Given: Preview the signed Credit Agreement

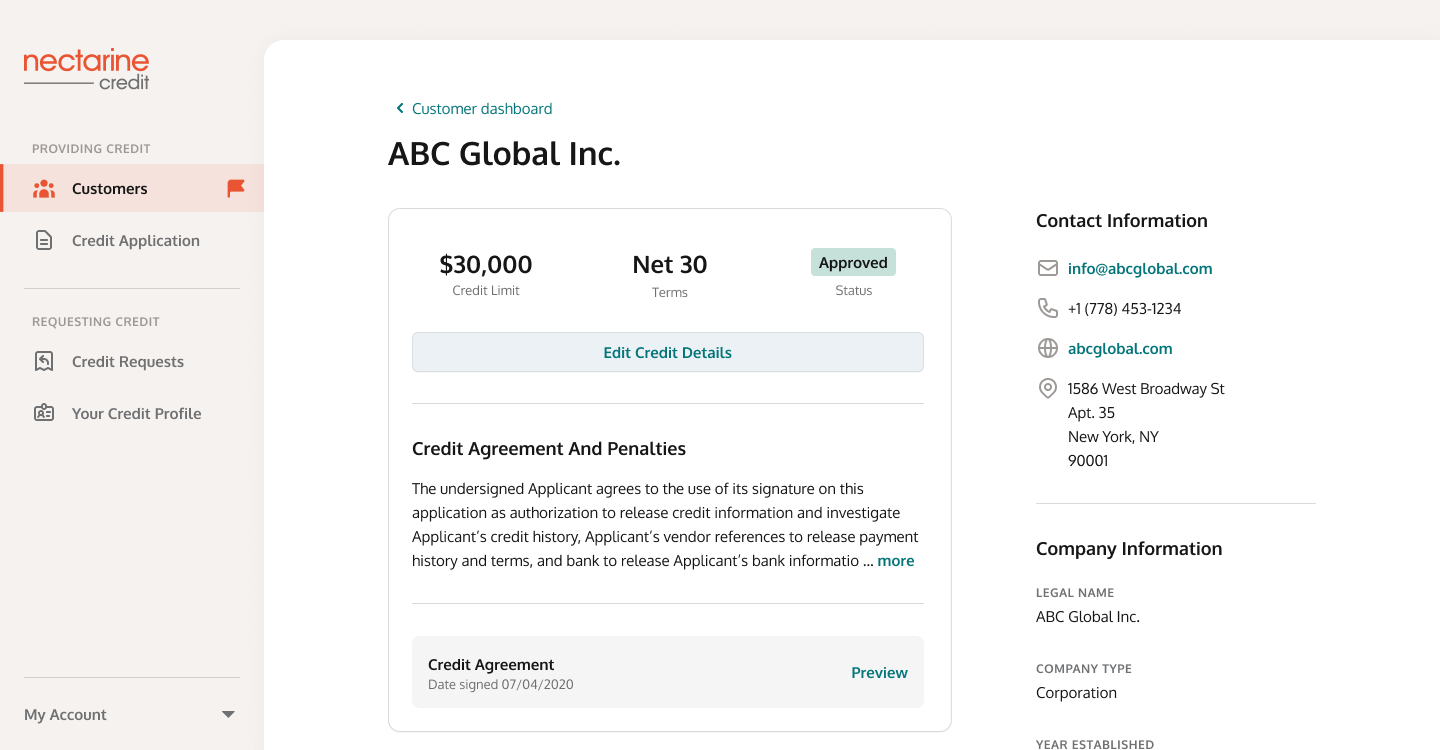Looking at the screenshot, I should click(x=879, y=673).
